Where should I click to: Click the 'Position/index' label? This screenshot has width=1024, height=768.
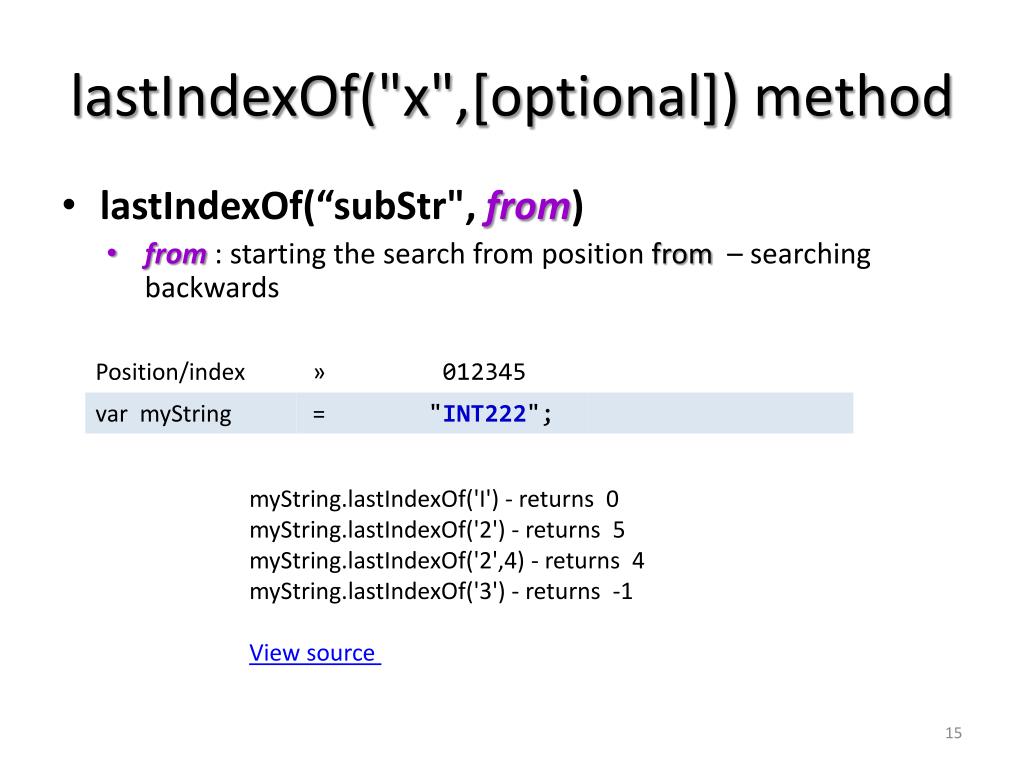coord(170,372)
